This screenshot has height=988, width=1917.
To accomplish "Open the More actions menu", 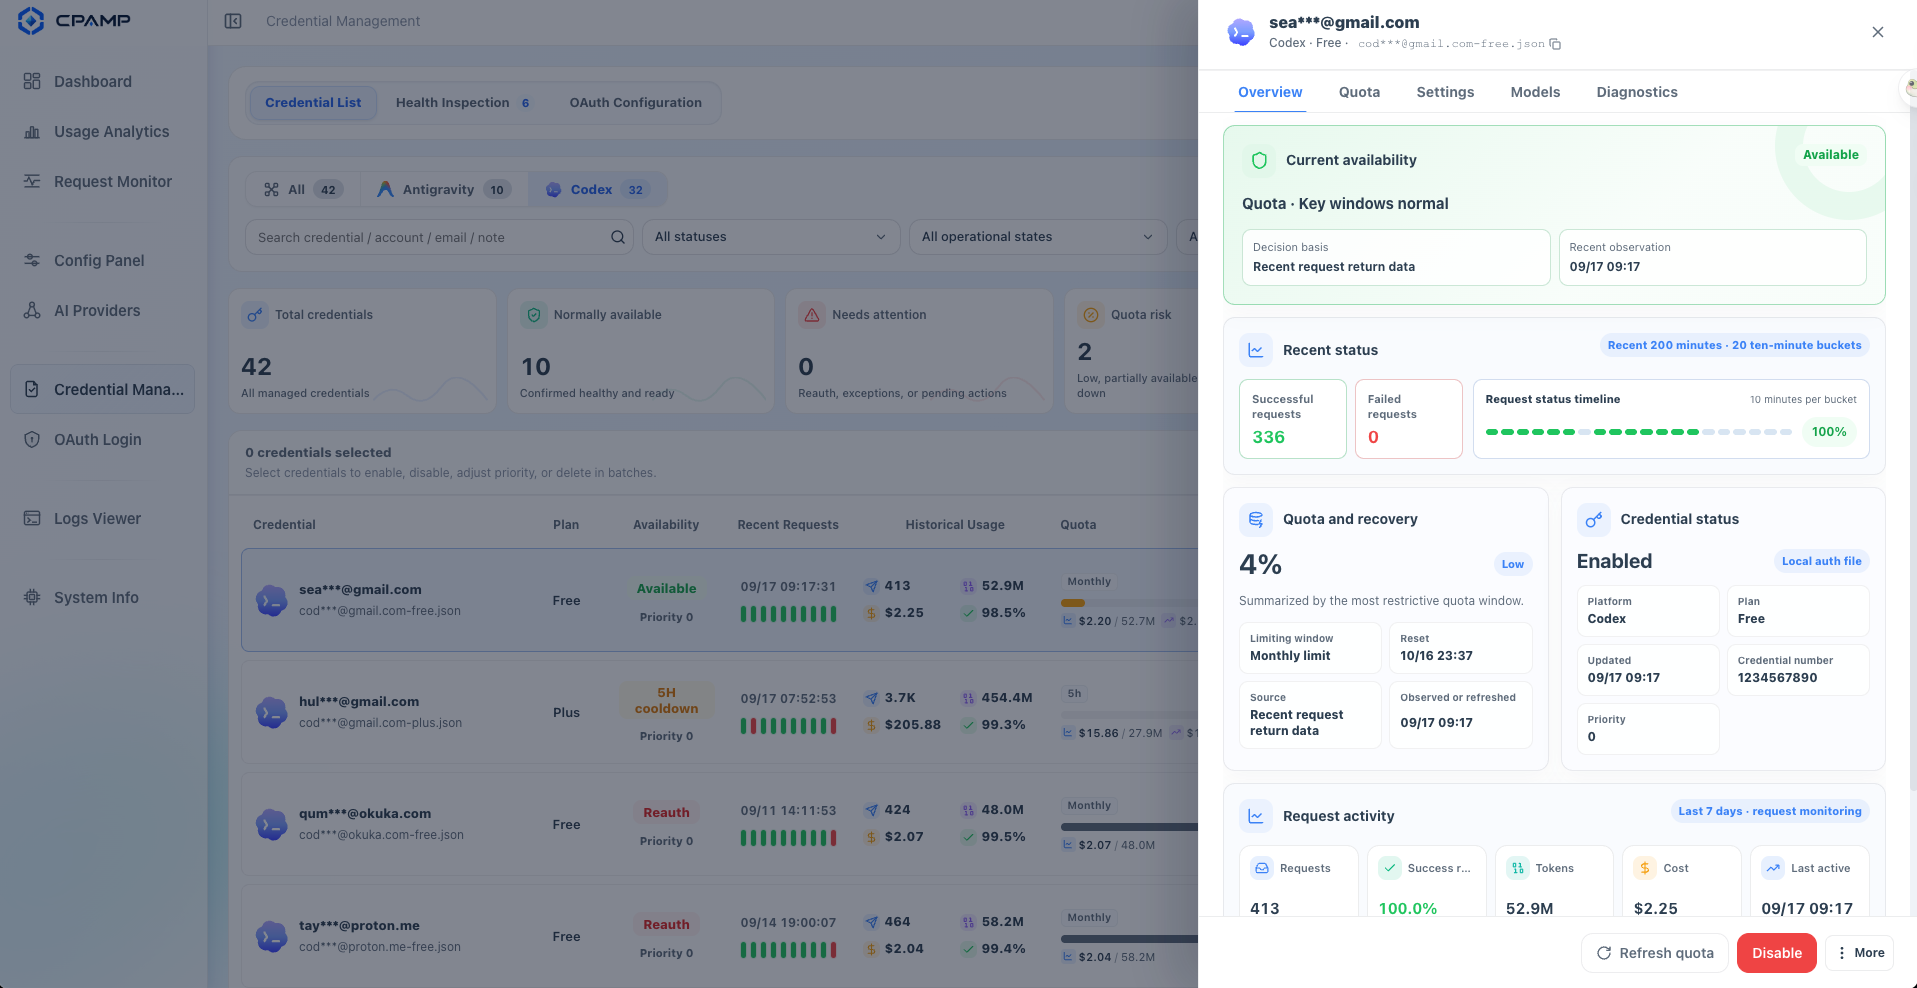I will pyautogui.click(x=1859, y=953).
